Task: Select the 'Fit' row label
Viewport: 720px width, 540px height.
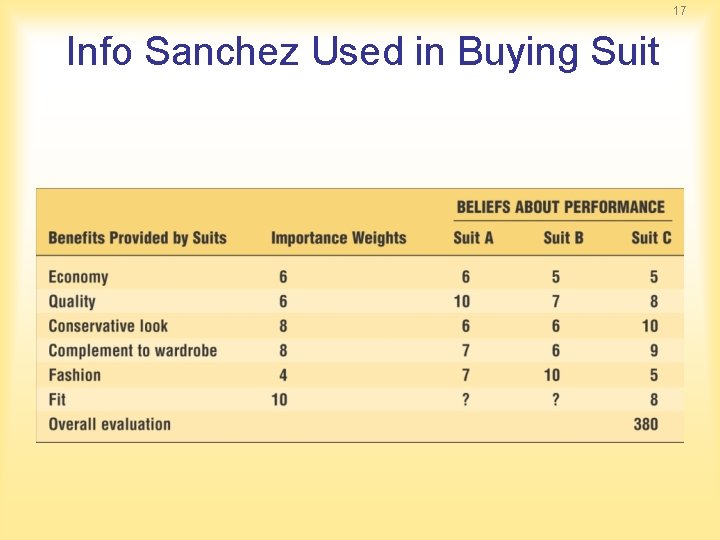Action: (57, 399)
